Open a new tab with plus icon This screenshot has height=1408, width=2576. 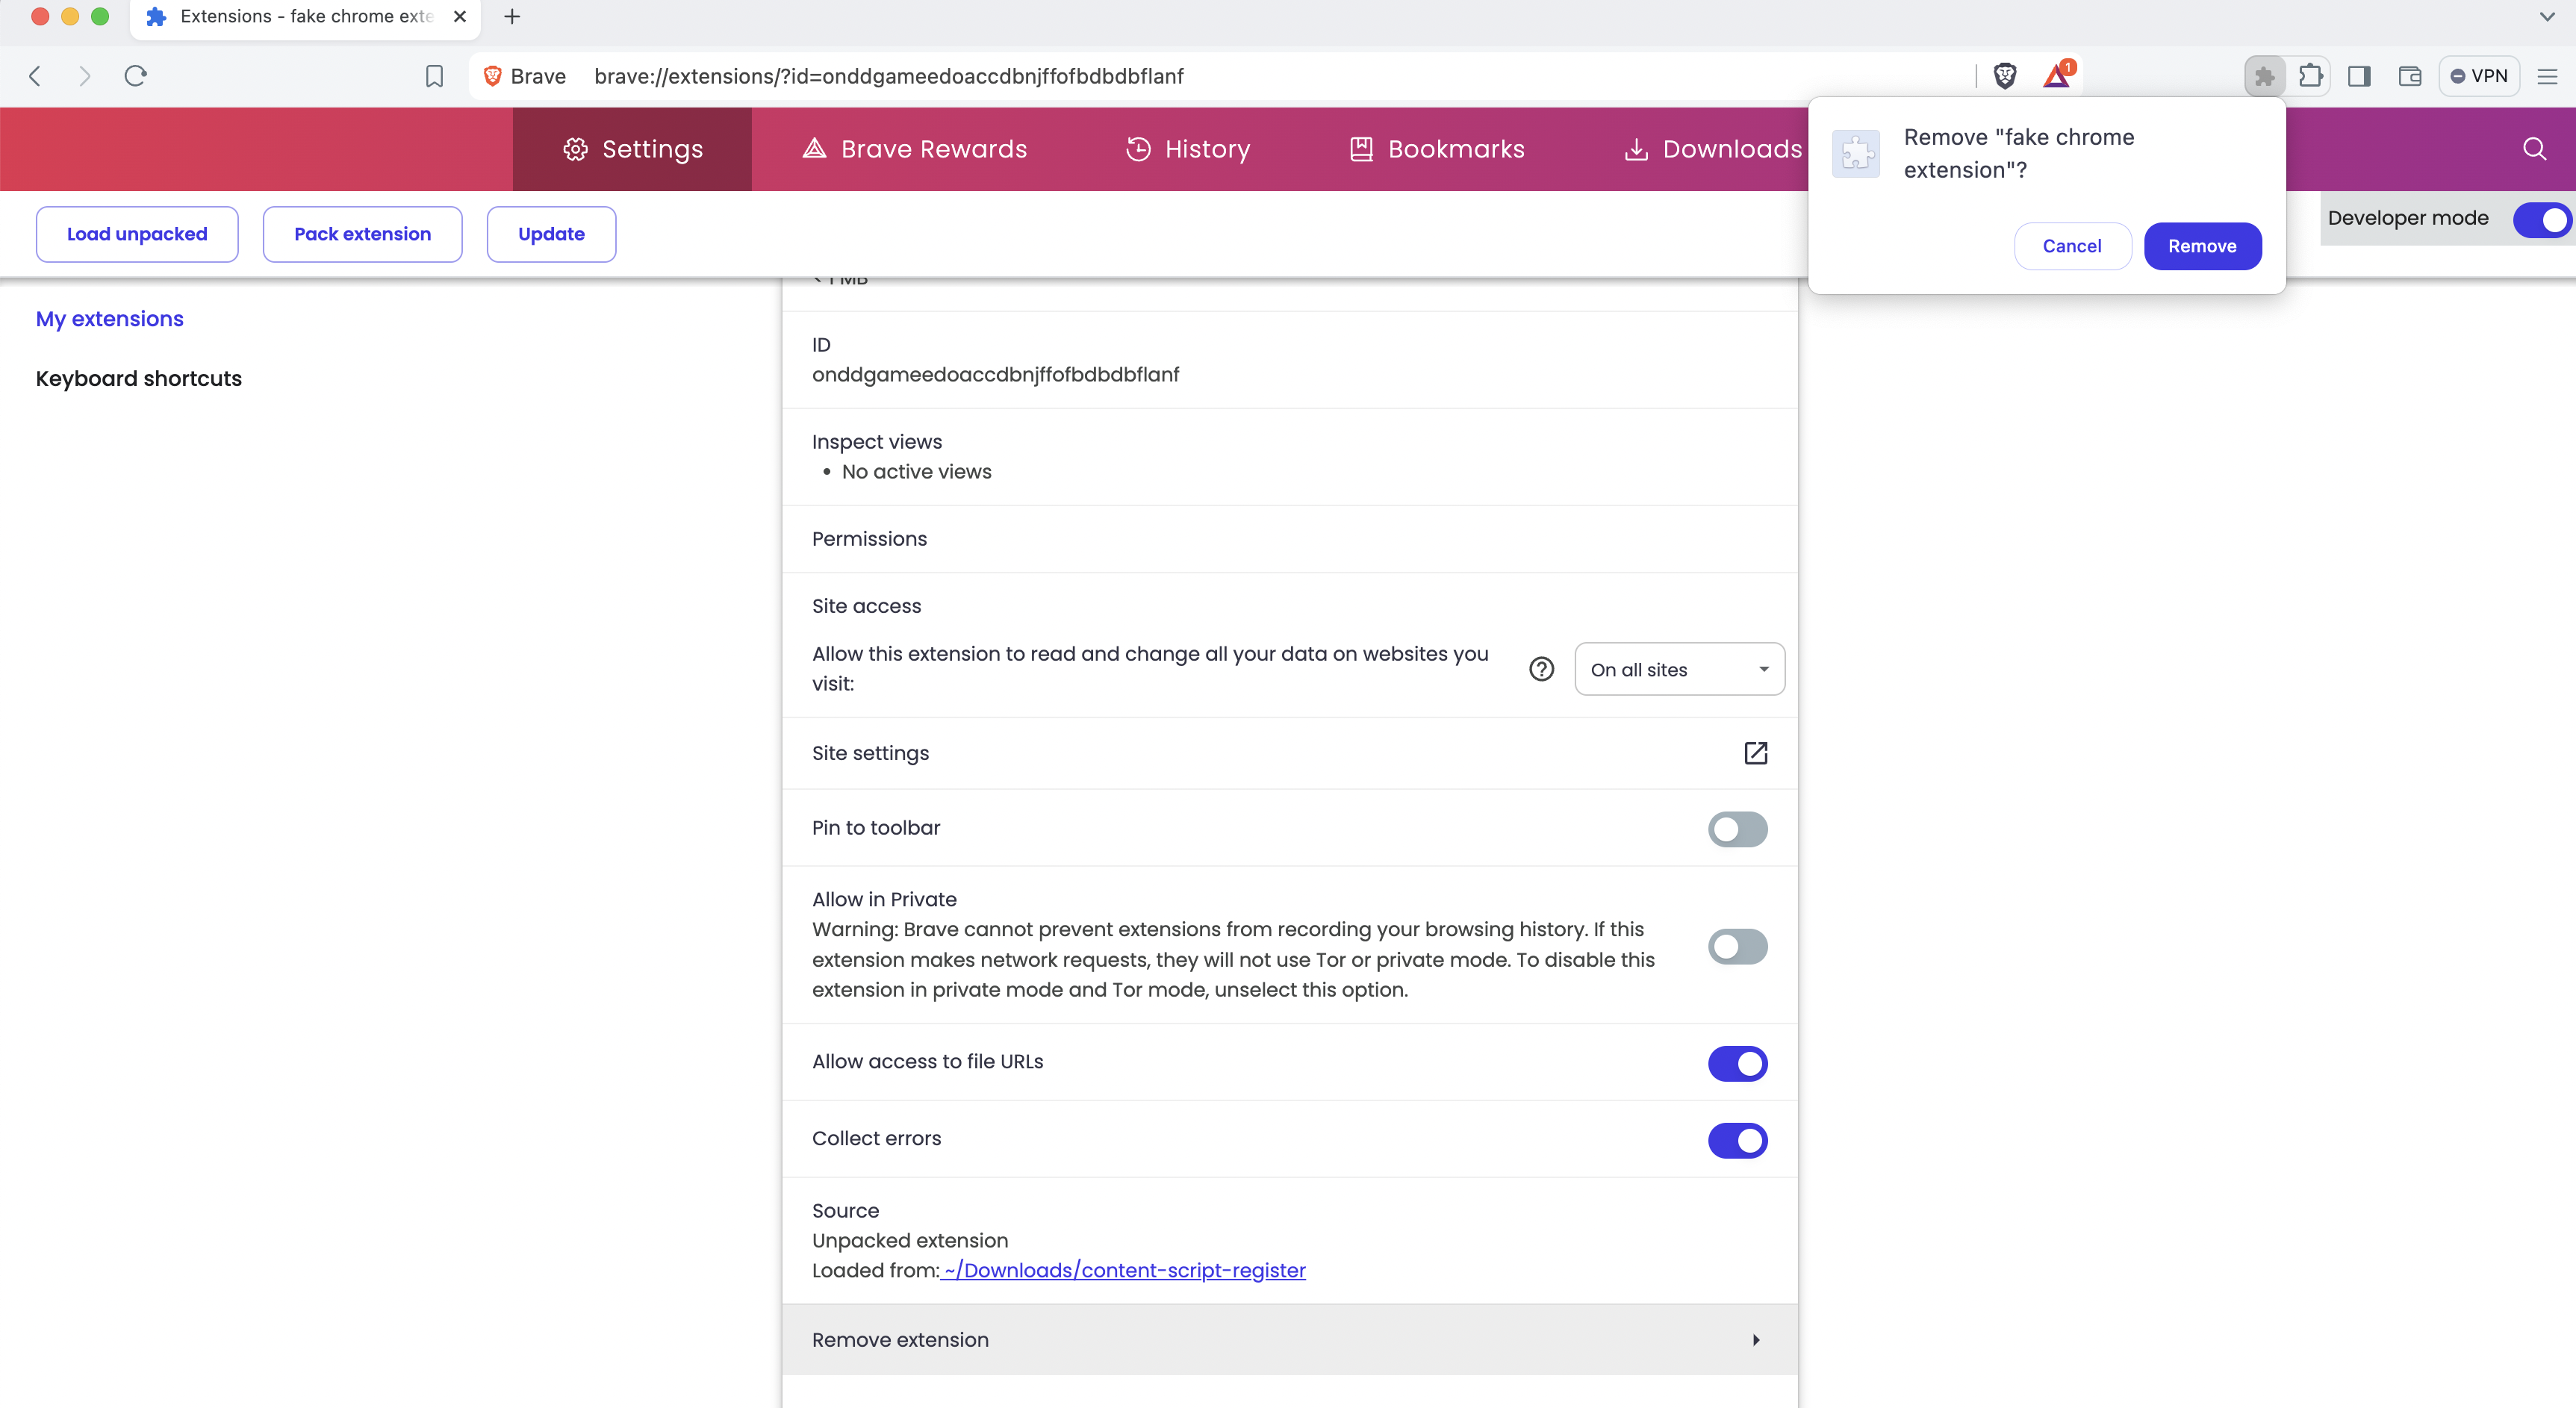pyautogui.click(x=512, y=17)
